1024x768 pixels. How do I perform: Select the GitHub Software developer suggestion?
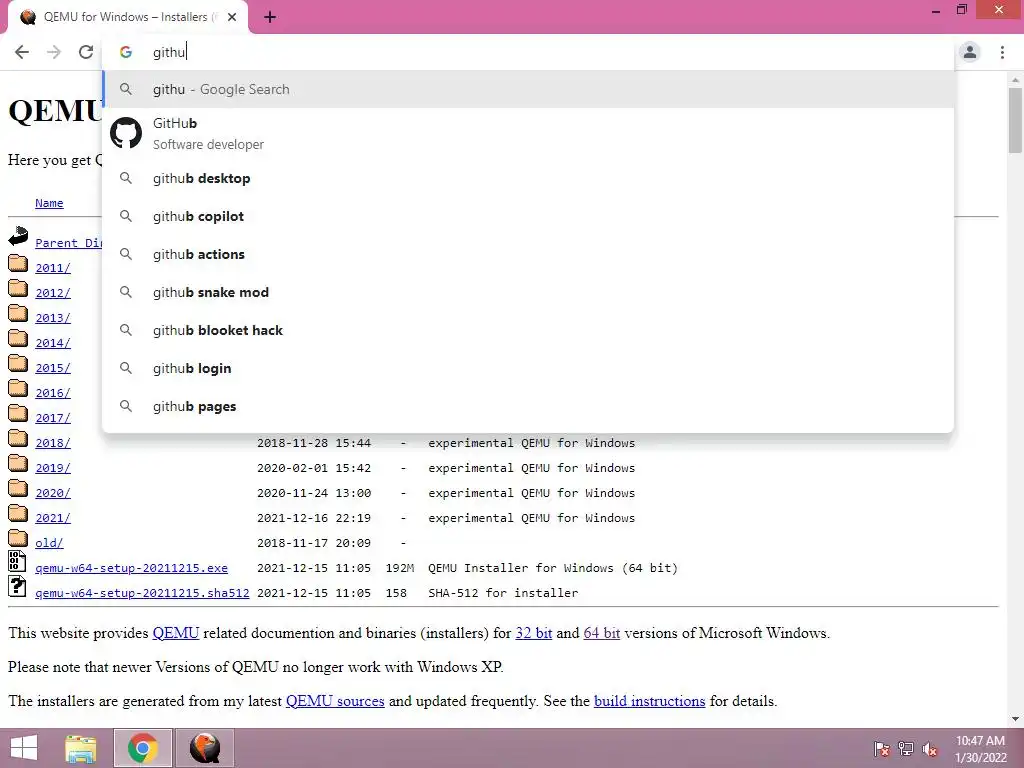[528, 133]
